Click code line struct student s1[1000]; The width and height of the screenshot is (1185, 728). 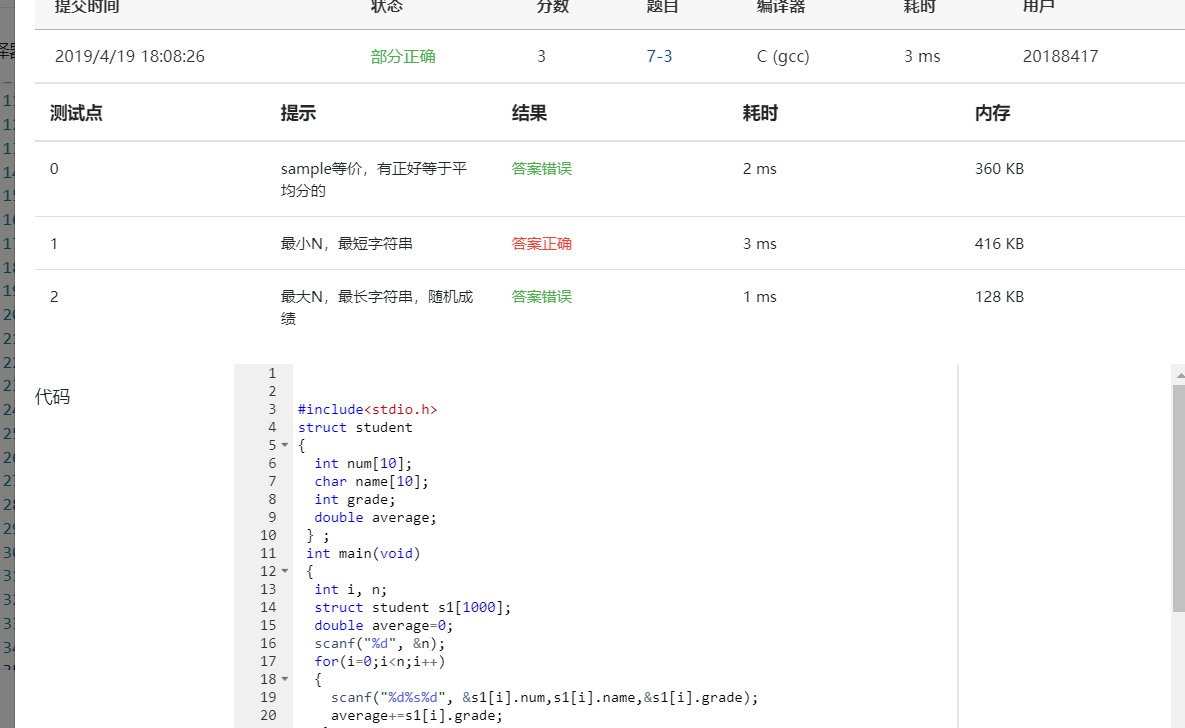[413, 607]
